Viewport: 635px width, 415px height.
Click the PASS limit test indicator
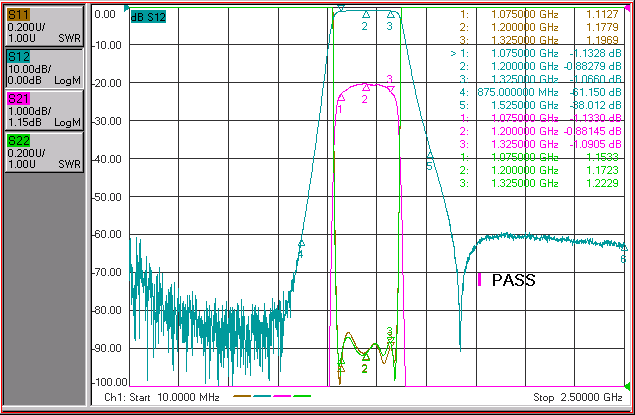pyautogui.click(x=513, y=280)
